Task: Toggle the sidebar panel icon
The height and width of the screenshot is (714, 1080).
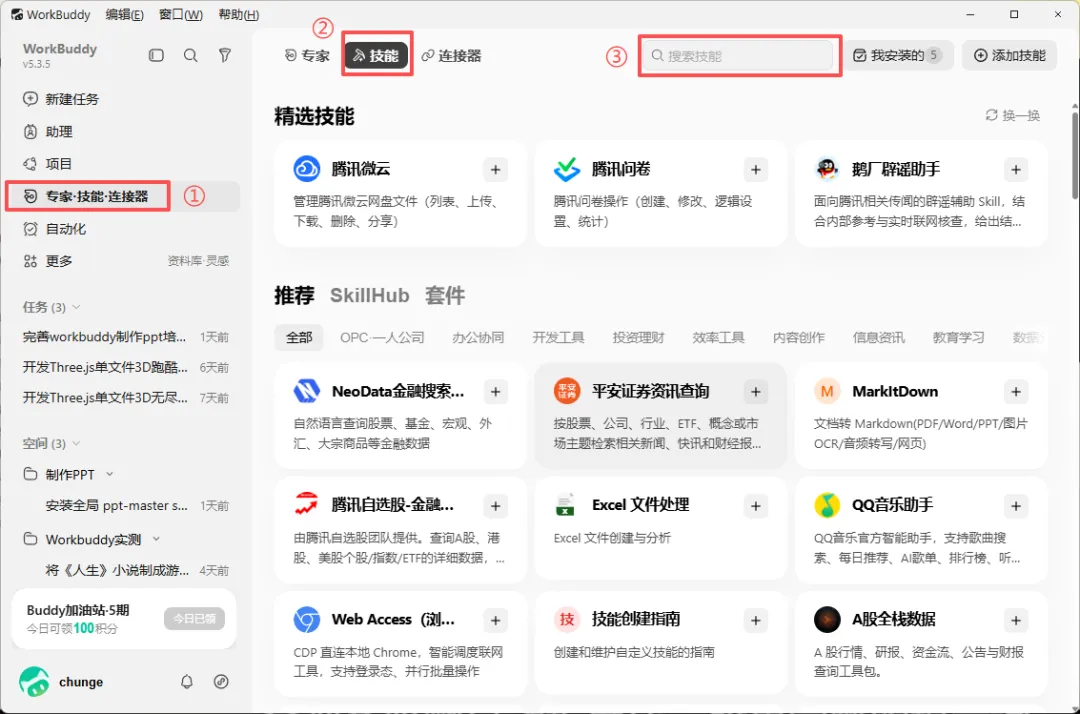Action: click(x=156, y=55)
